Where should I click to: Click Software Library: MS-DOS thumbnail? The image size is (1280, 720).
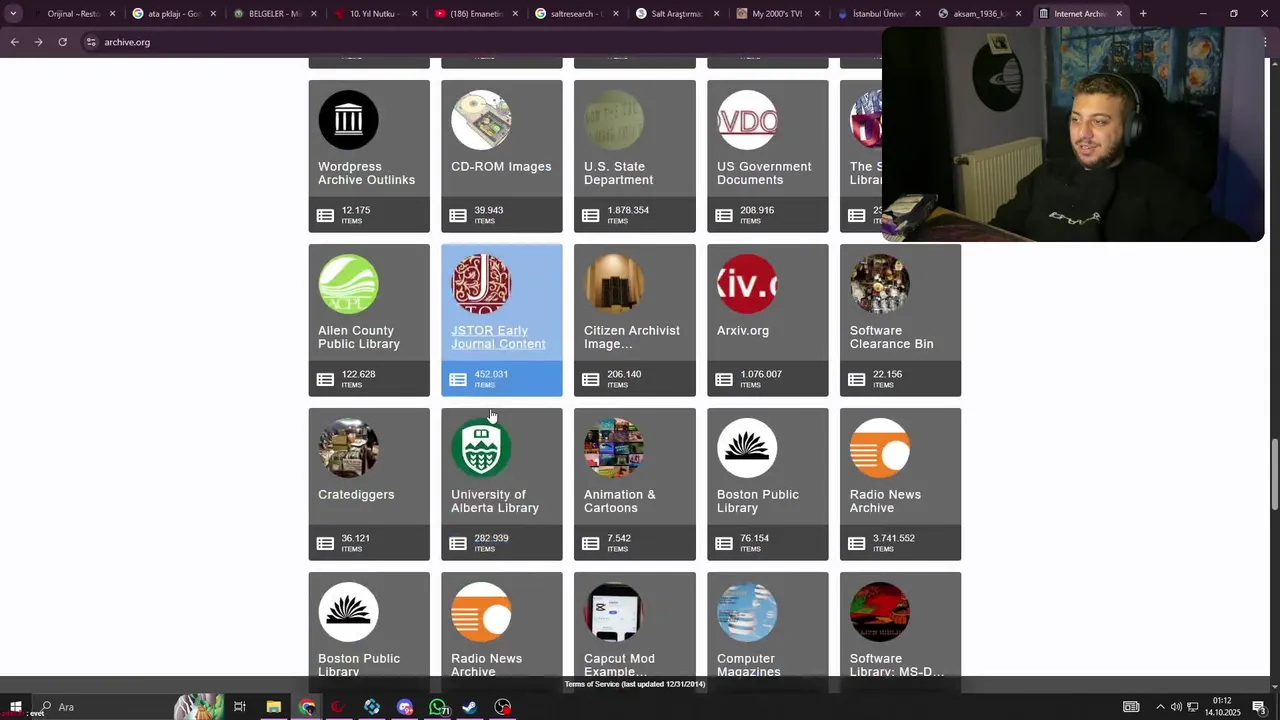click(880, 612)
